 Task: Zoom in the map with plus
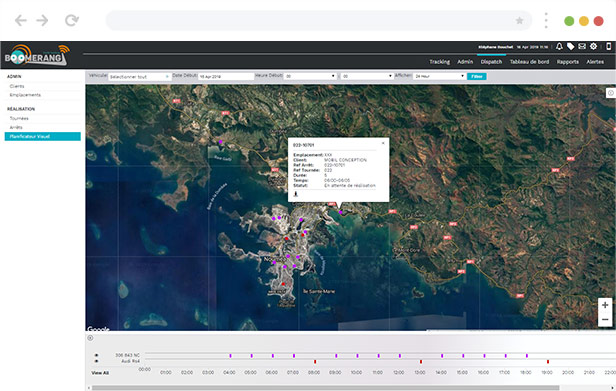pyautogui.click(x=605, y=305)
